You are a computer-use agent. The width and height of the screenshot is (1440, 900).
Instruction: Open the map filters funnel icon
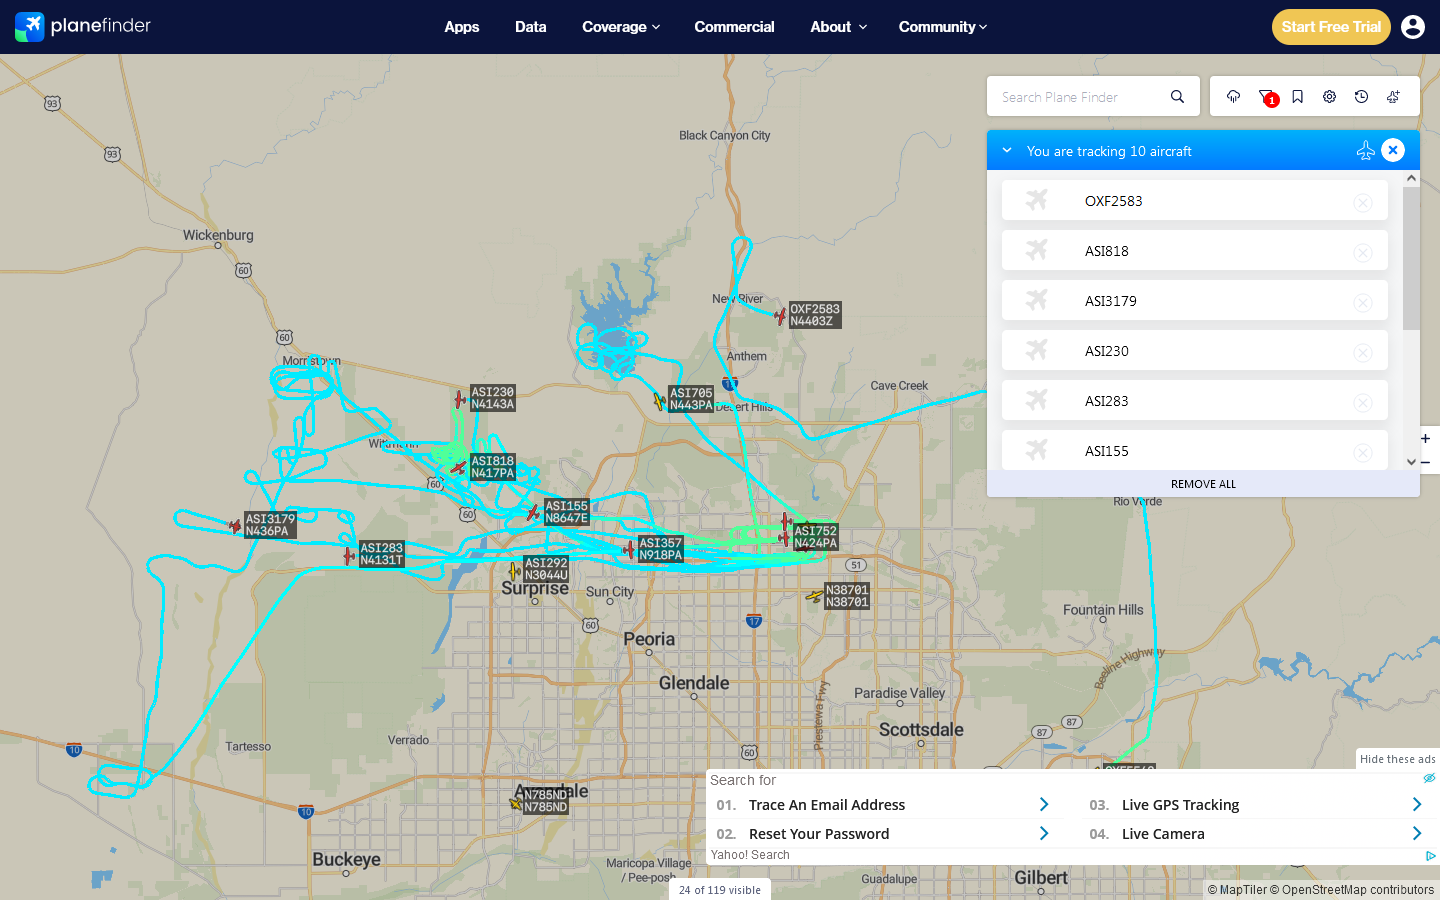(x=1266, y=97)
